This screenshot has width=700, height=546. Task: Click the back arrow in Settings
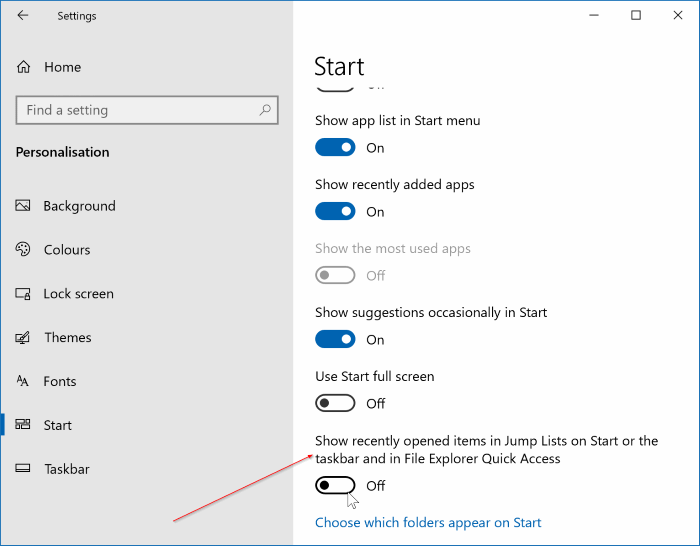(x=22, y=16)
